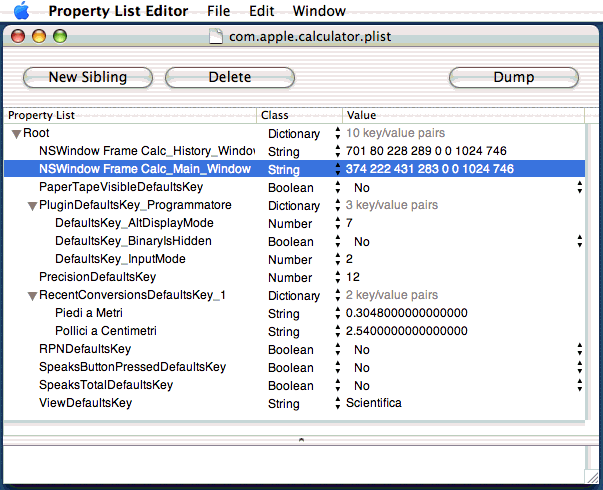Viewport: 603px width, 490px height.
Task: Click the New Sibling button
Action: [x=87, y=77]
